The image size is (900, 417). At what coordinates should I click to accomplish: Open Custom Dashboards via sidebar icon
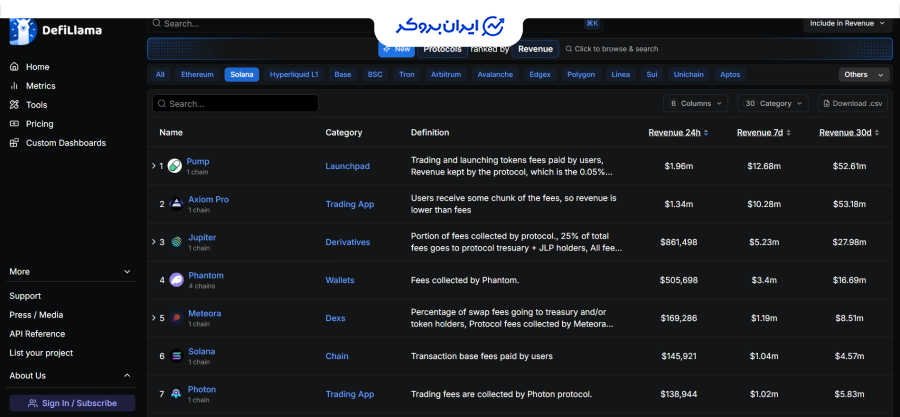tap(14, 143)
